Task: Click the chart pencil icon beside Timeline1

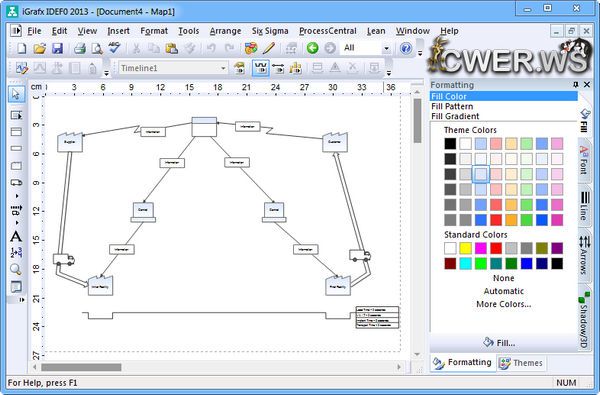Action: click(x=22, y=68)
